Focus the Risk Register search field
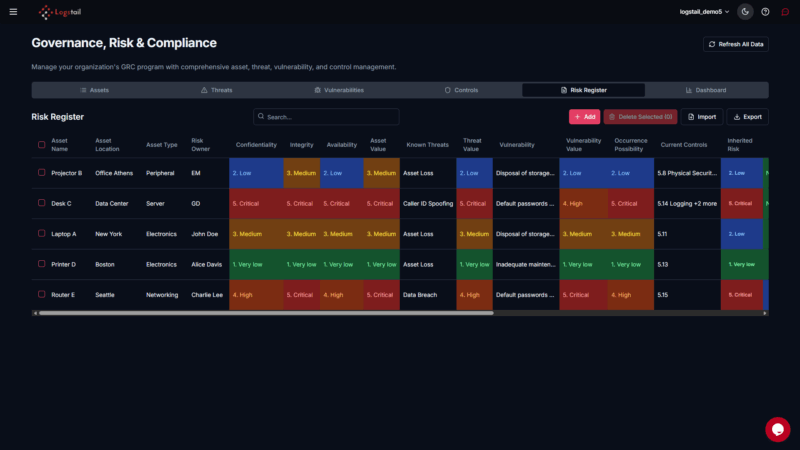This screenshot has width=800, height=450. (x=326, y=117)
